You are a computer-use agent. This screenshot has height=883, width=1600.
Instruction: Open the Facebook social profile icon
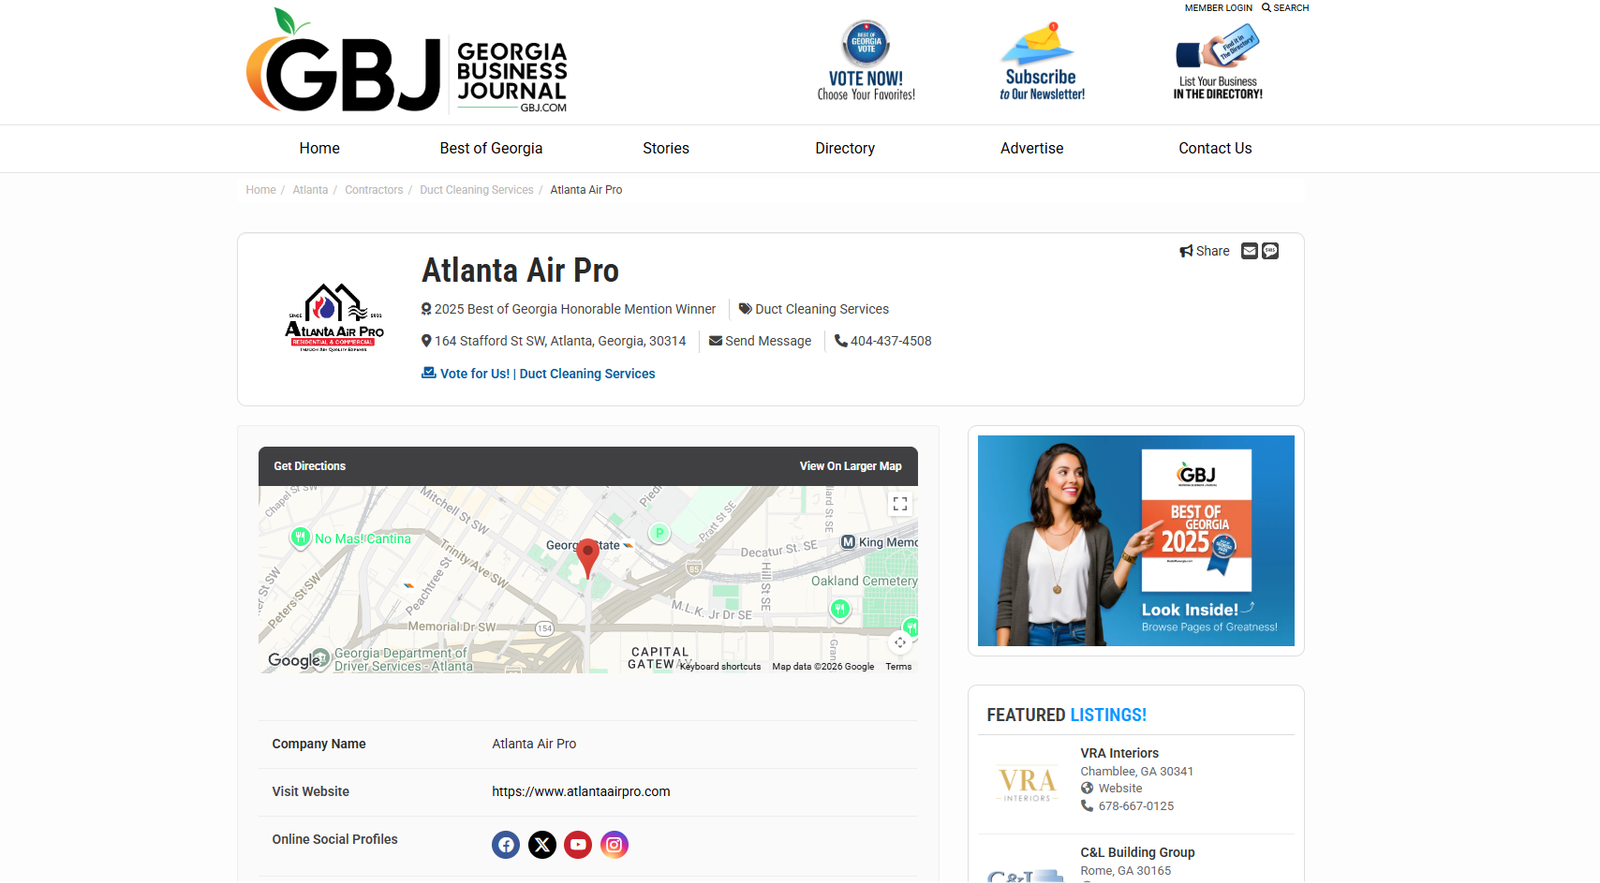(506, 845)
